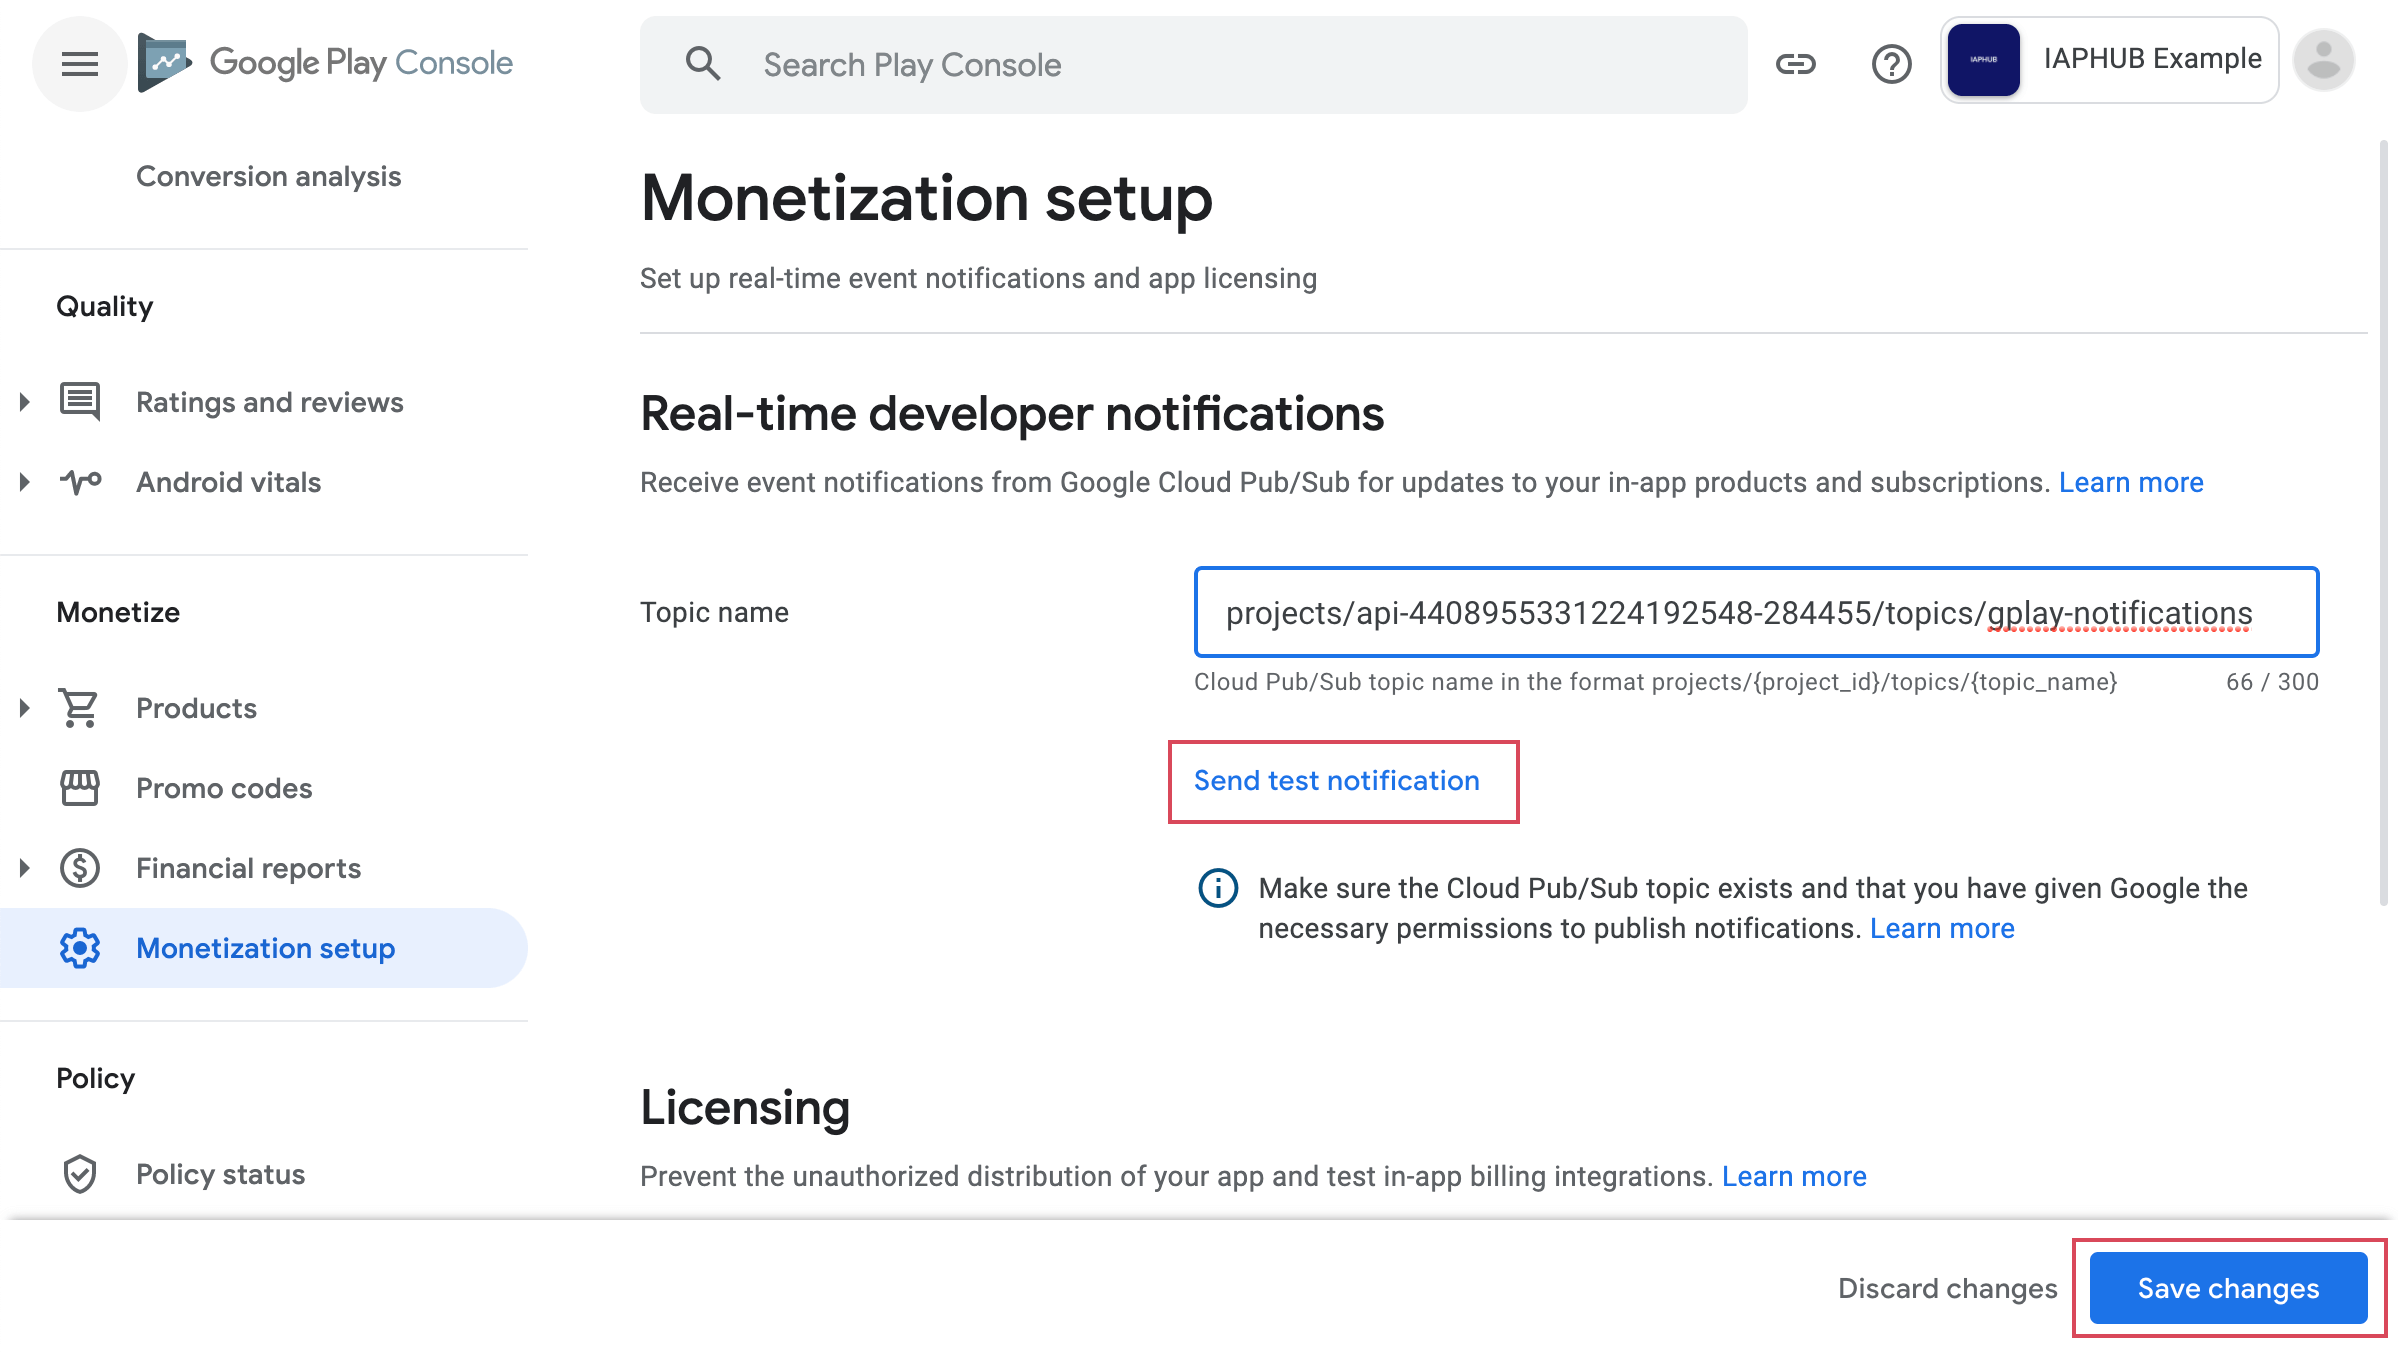Click into the Topic name field
Screen dimensions: 2398x1354
pyautogui.click(x=1755, y=612)
